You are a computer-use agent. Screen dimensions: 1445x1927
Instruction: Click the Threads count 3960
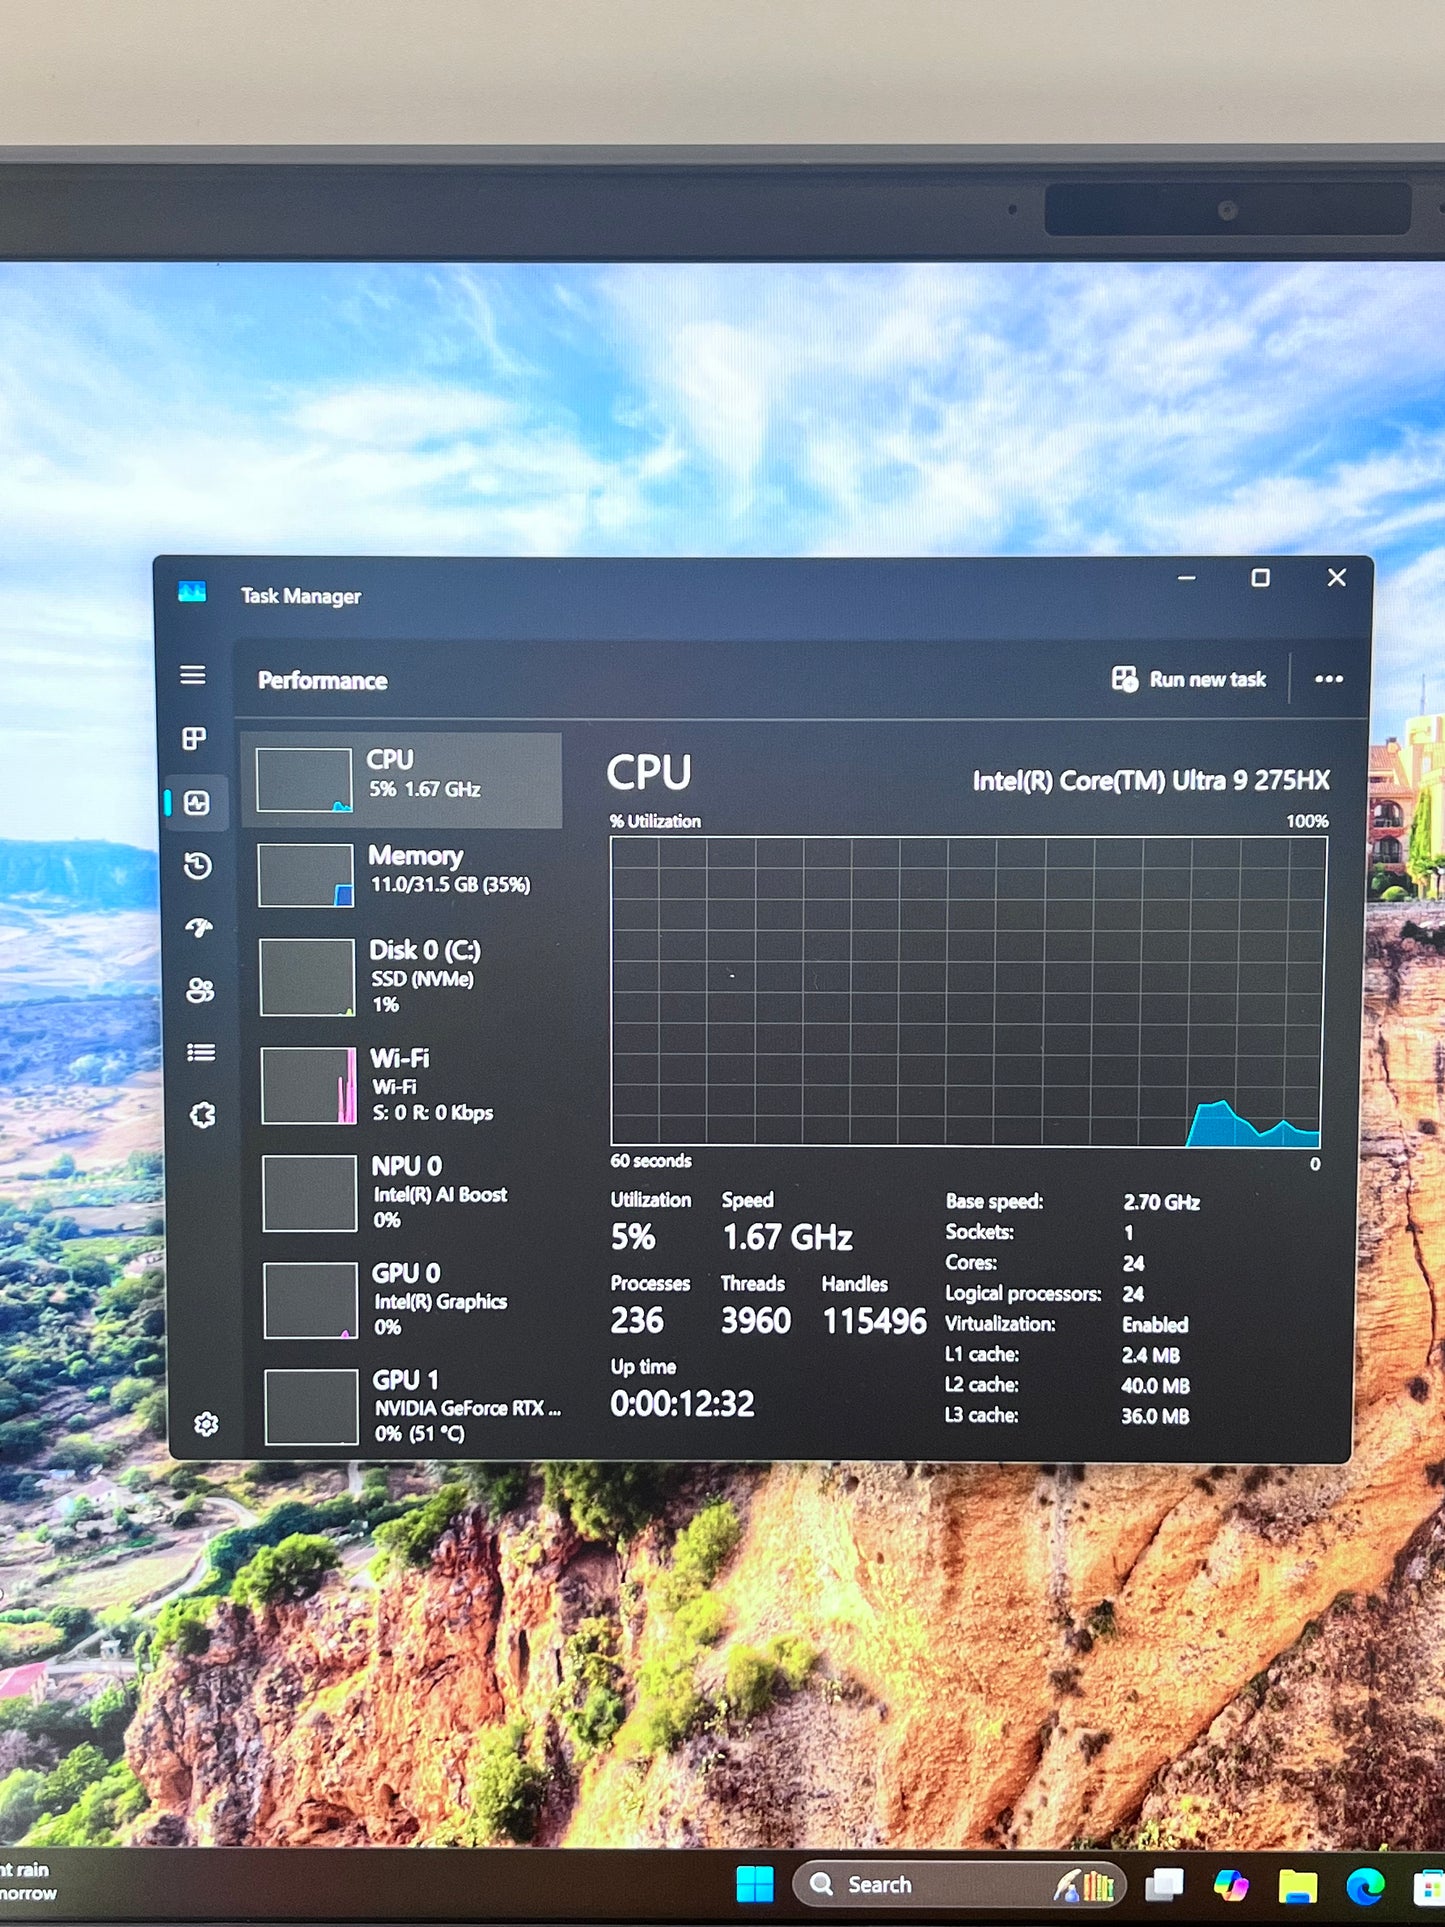(x=756, y=1321)
